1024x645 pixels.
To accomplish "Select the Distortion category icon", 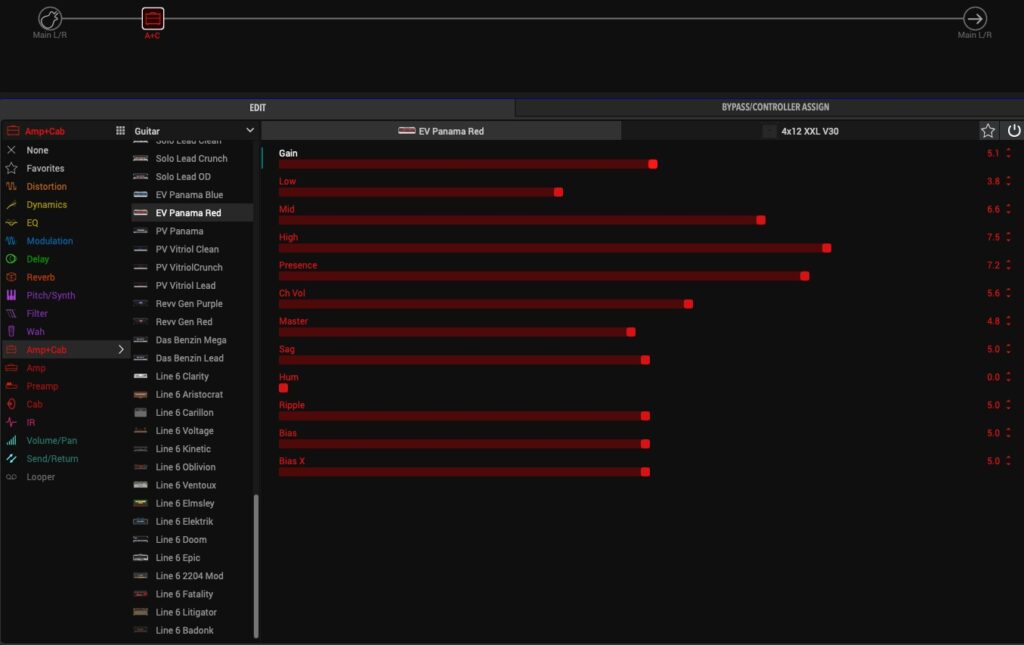I will pos(12,187).
